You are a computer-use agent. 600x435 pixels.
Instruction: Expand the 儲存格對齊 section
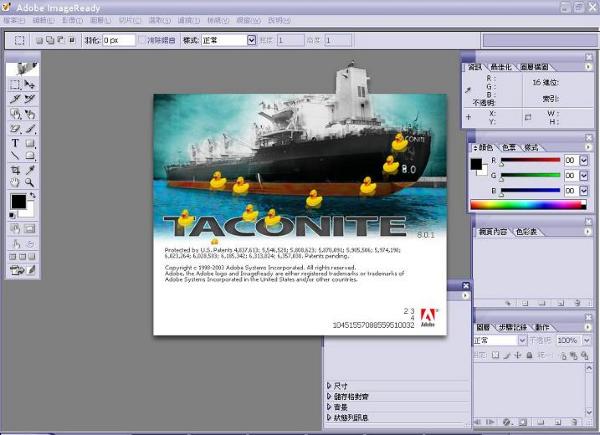tap(329, 396)
